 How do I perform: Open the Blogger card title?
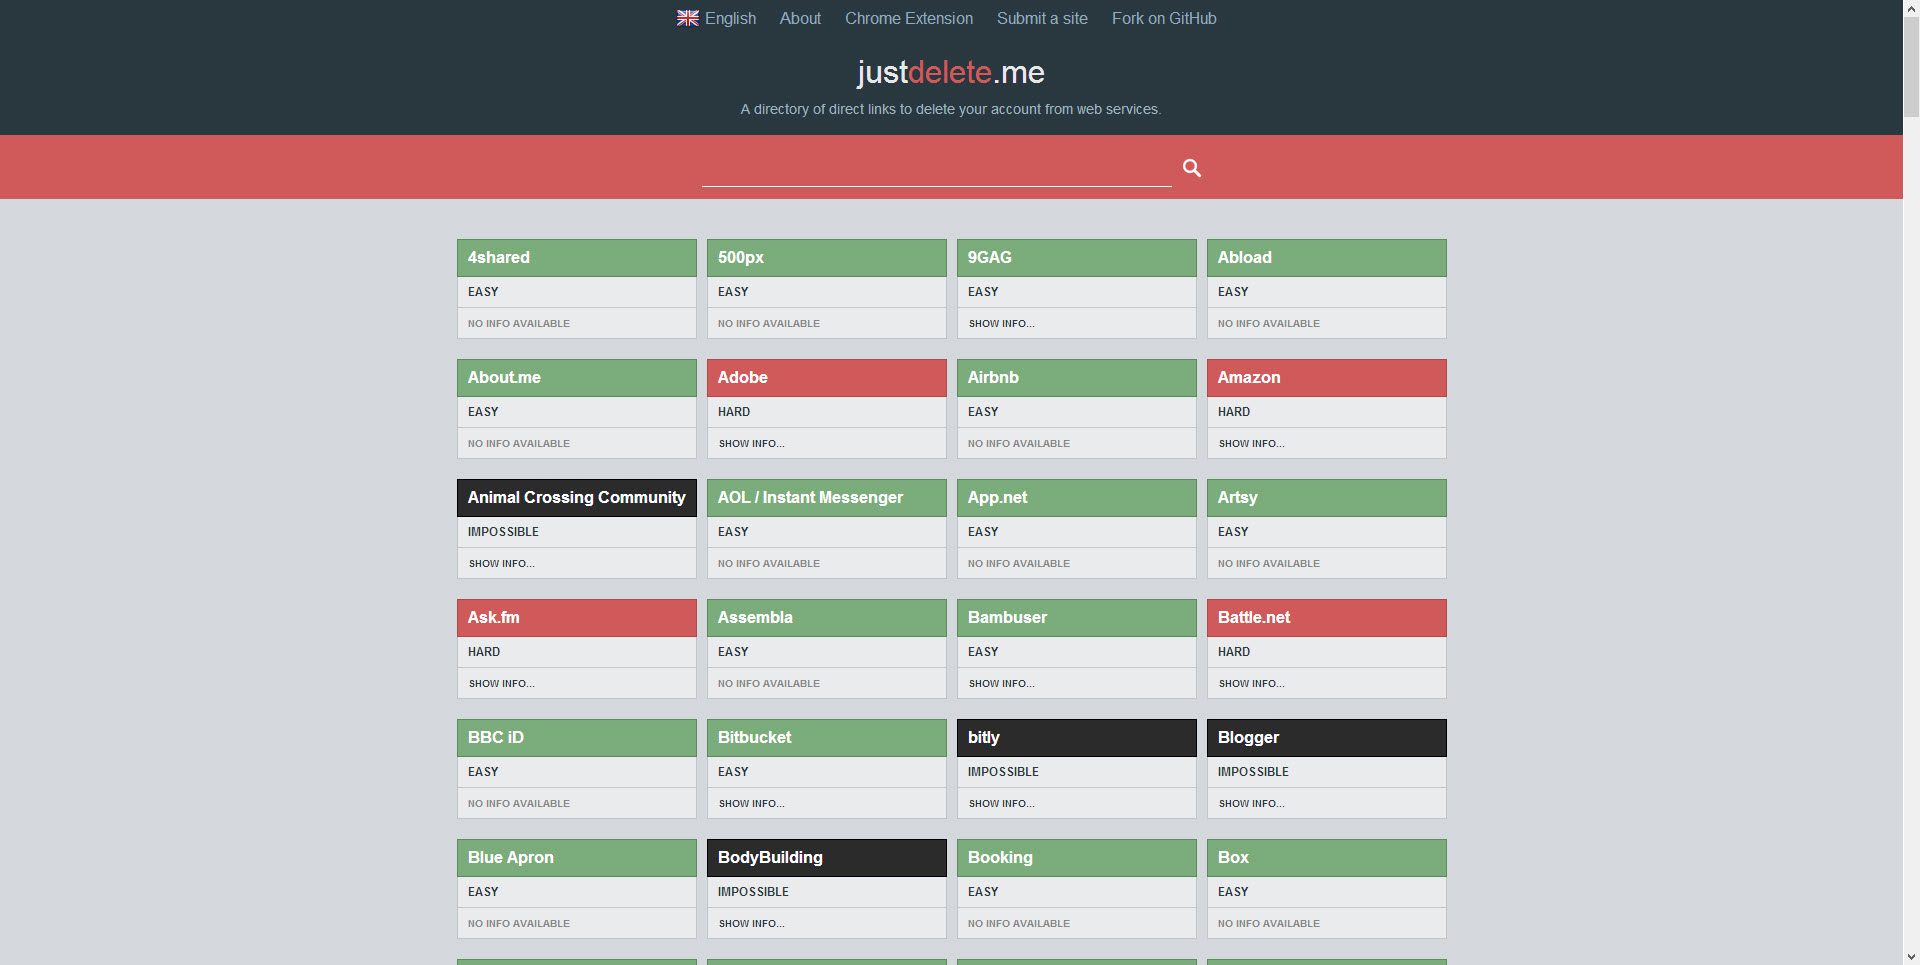click(1327, 738)
